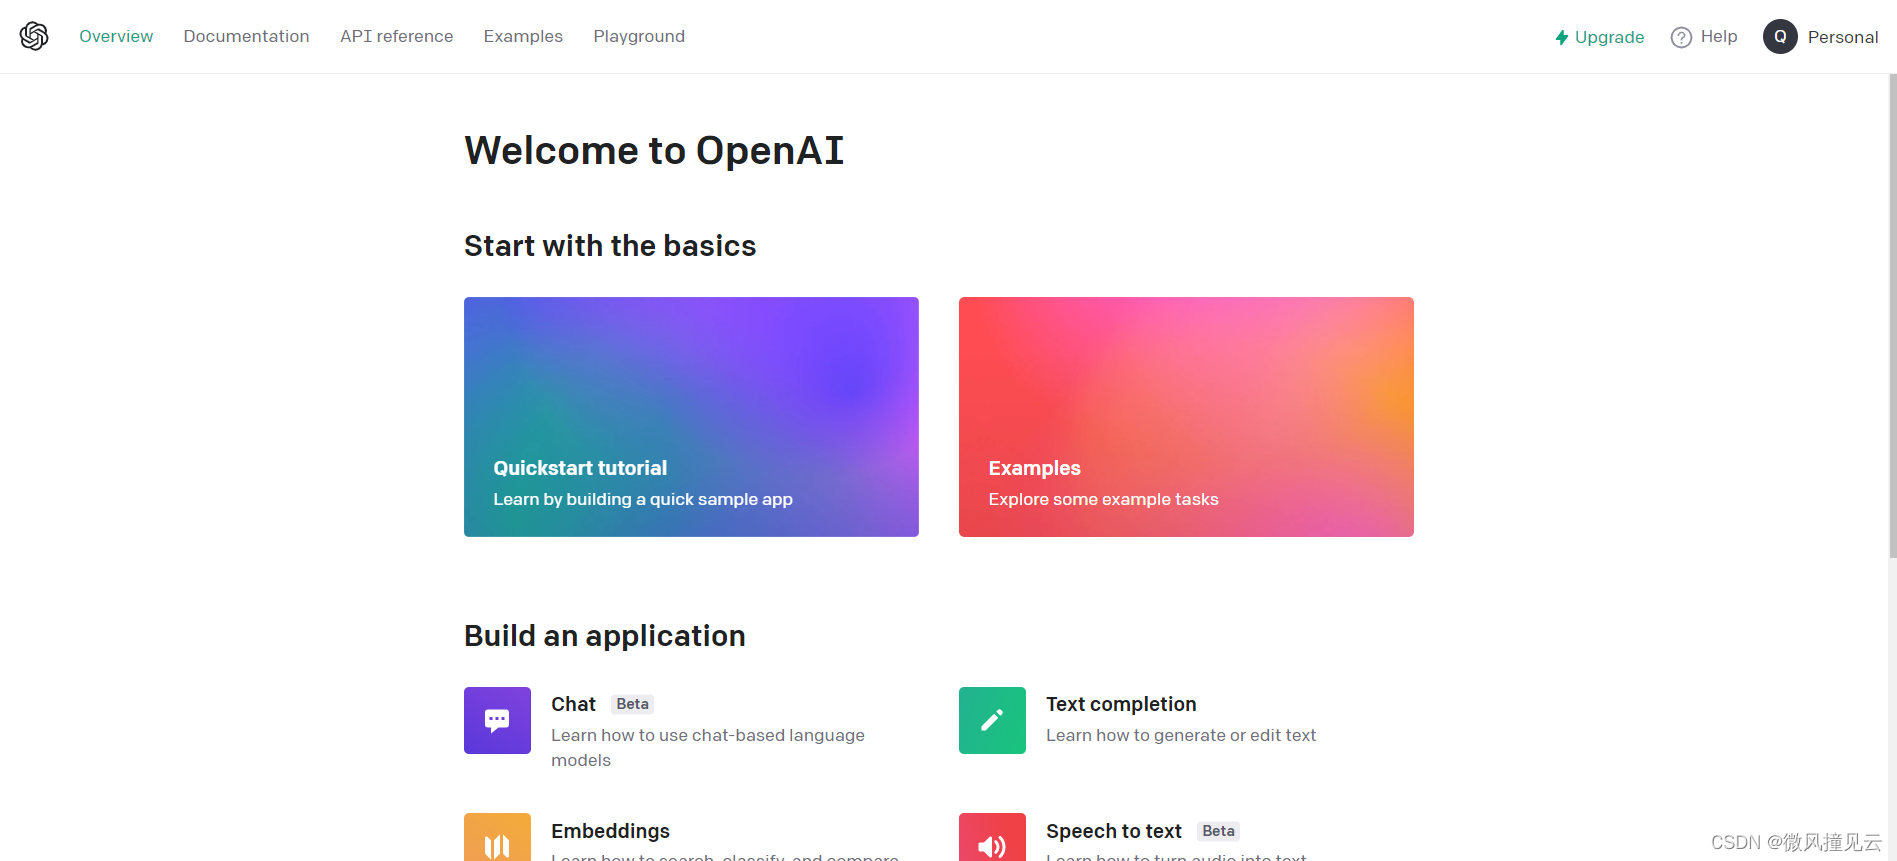Image resolution: width=1897 pixels, height=861 pixels.
Task: Click the orange Embeddings icon
Action: [x=497, y=837]
